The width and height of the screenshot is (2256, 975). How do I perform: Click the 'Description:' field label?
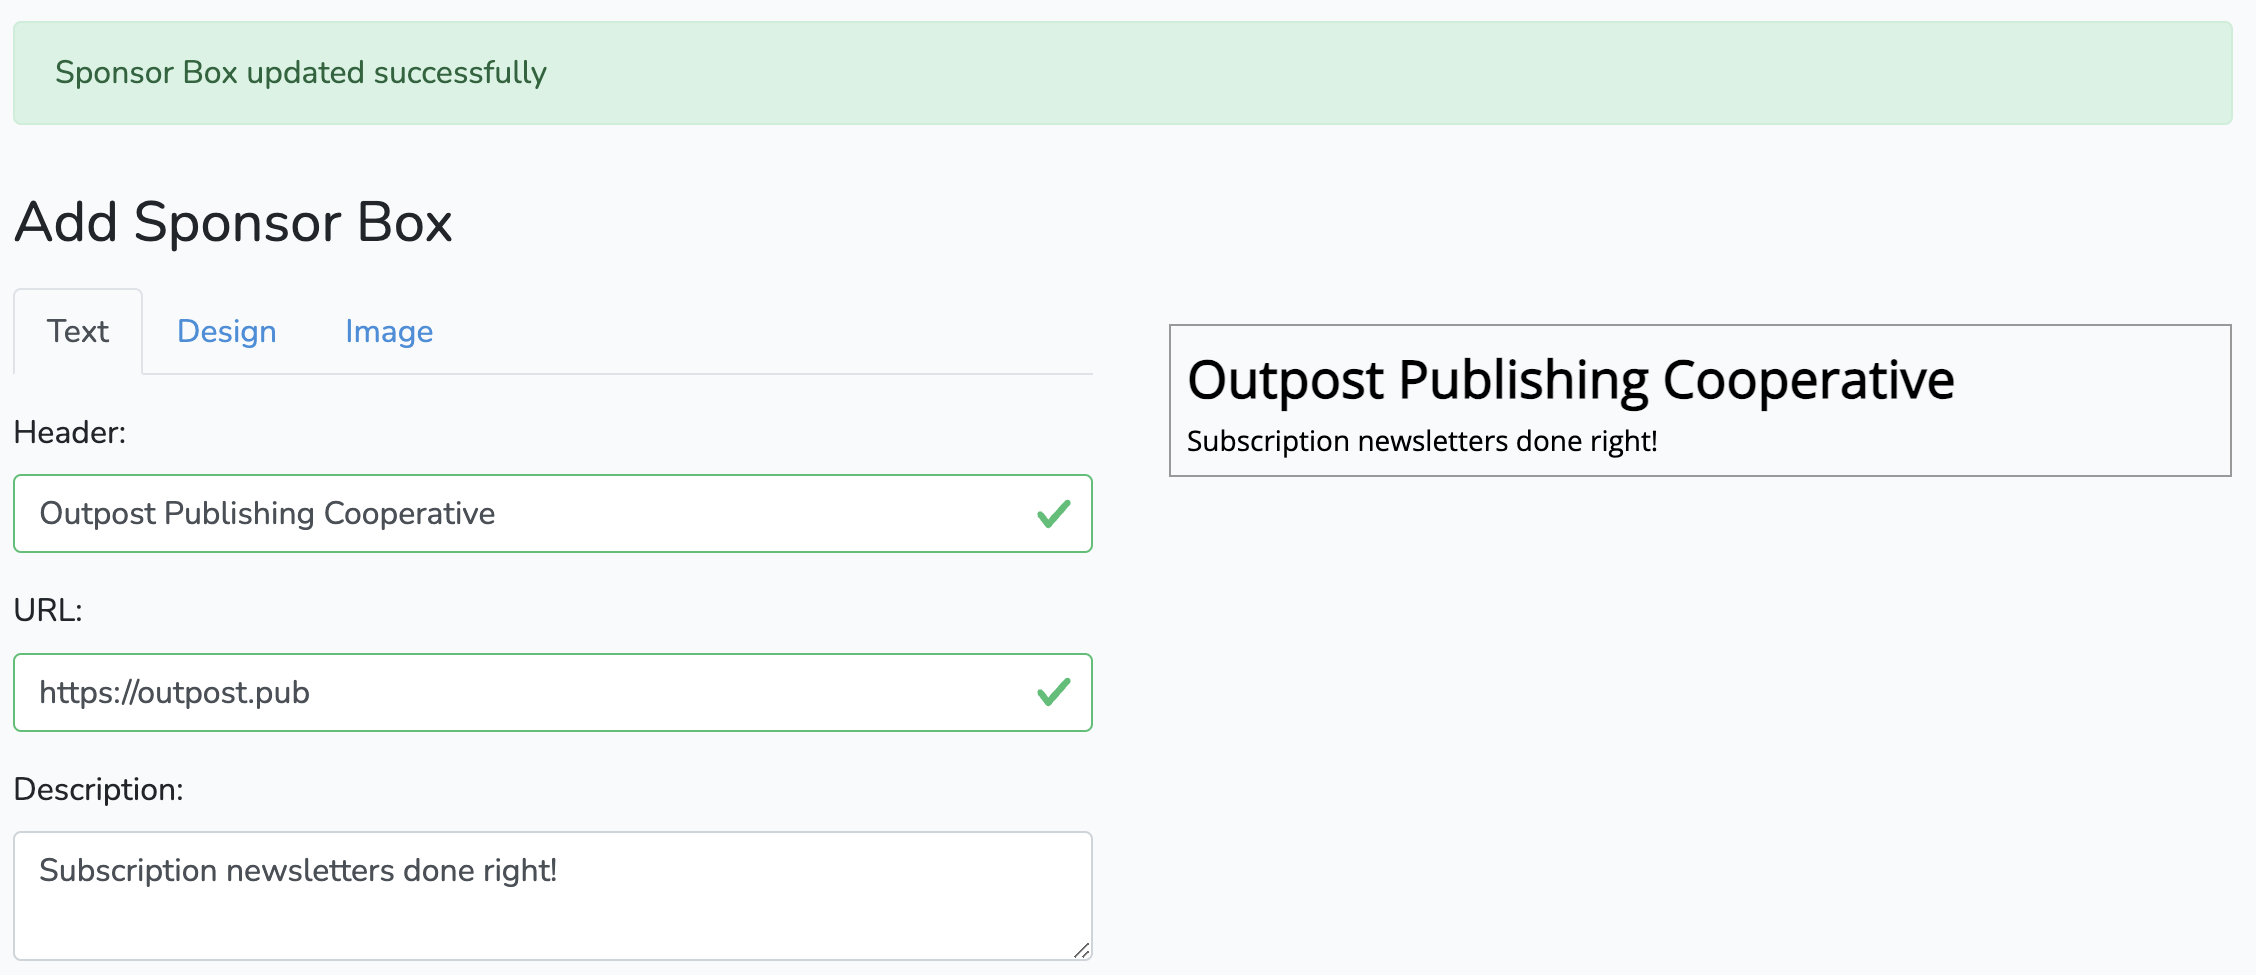pyautogui.click(x=98, y=789)
